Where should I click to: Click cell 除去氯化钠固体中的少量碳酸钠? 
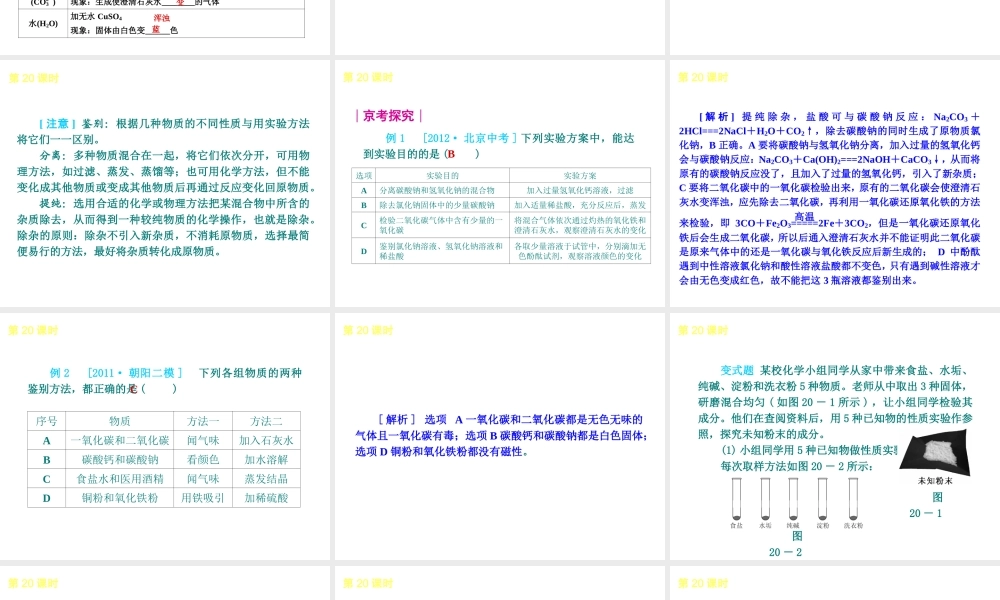pos(442,205)
